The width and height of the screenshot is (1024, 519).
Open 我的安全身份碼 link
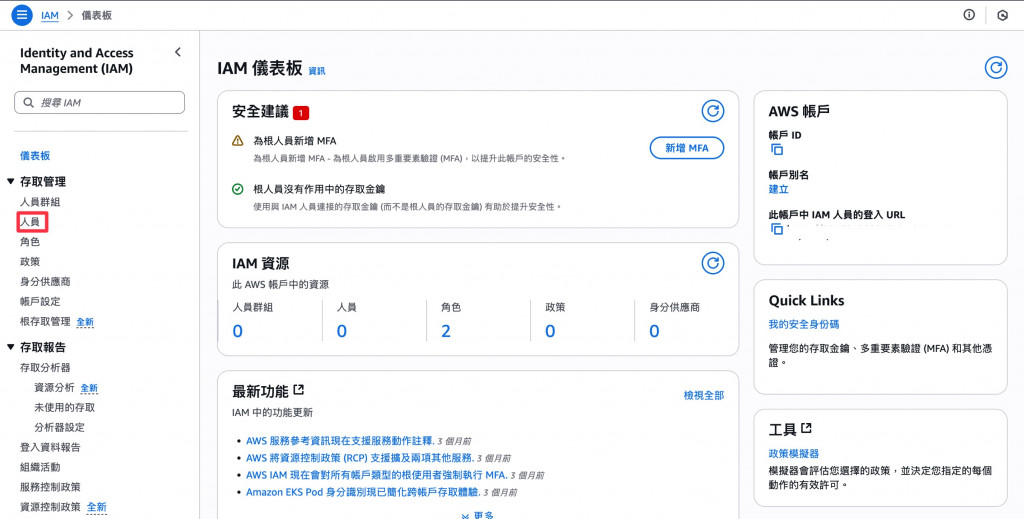tap(804, 324)
